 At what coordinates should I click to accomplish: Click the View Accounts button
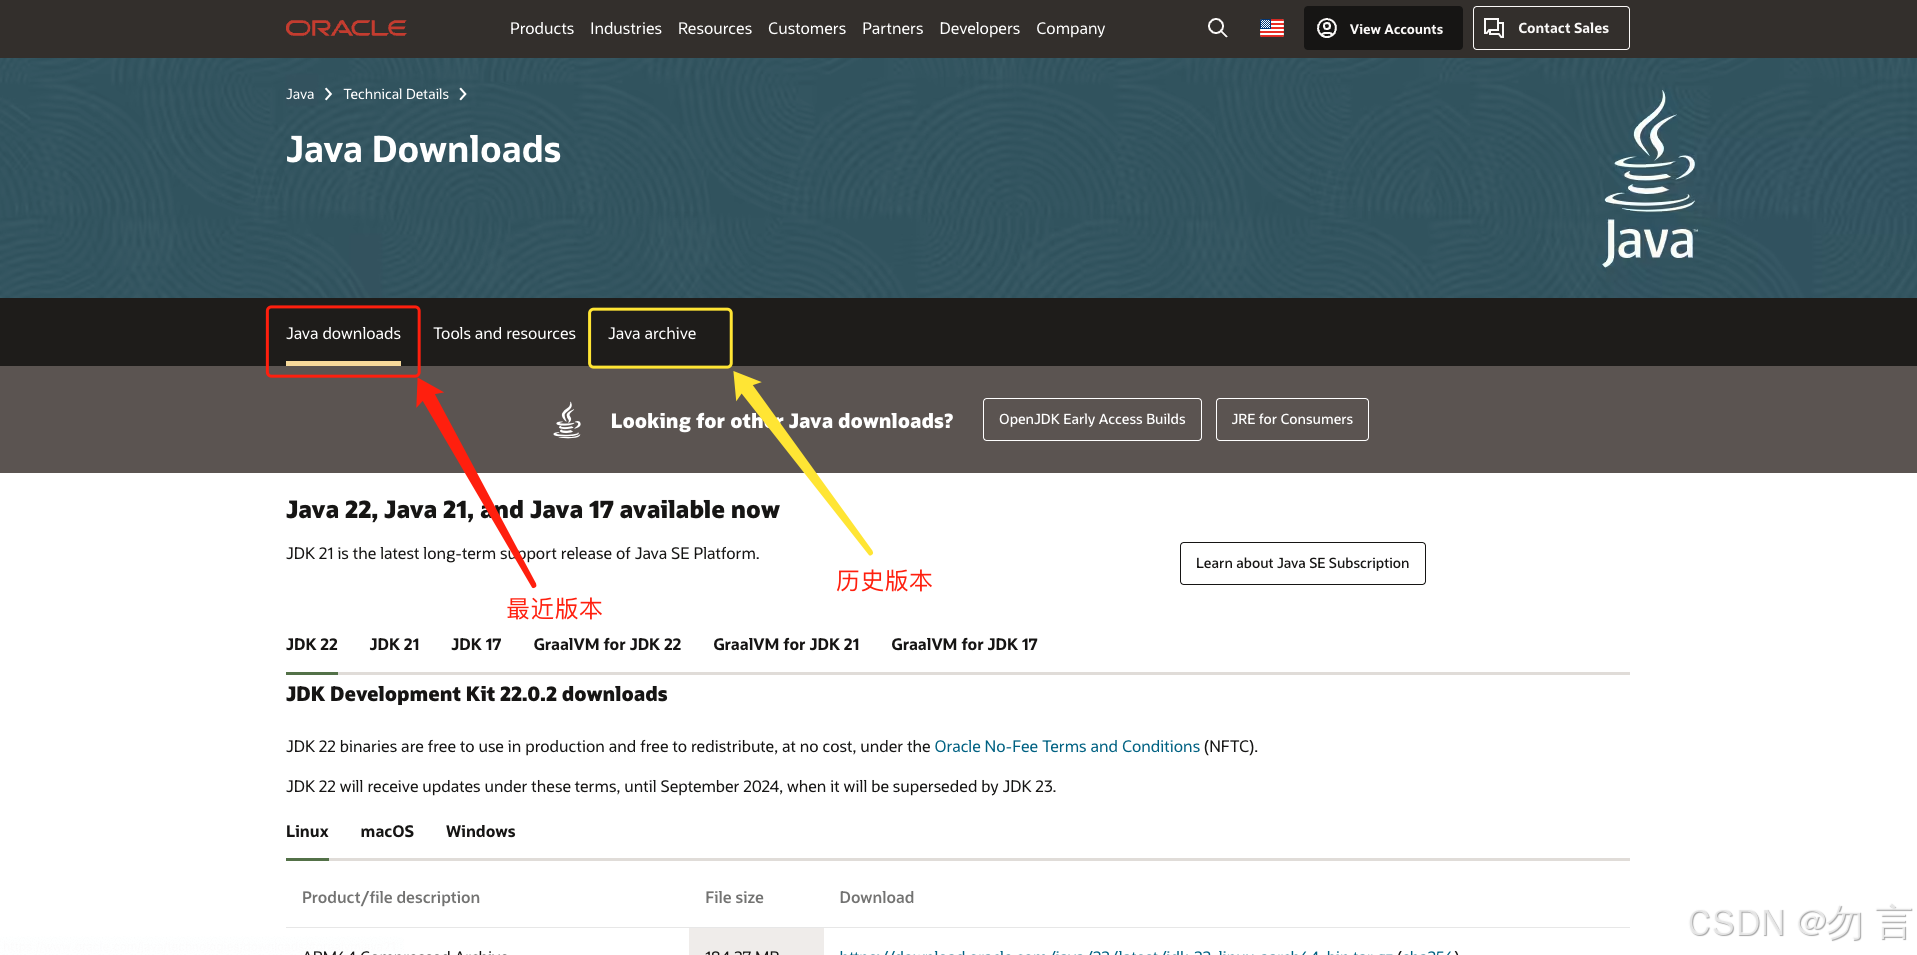pyautogui.click(x=1383, y=28)
